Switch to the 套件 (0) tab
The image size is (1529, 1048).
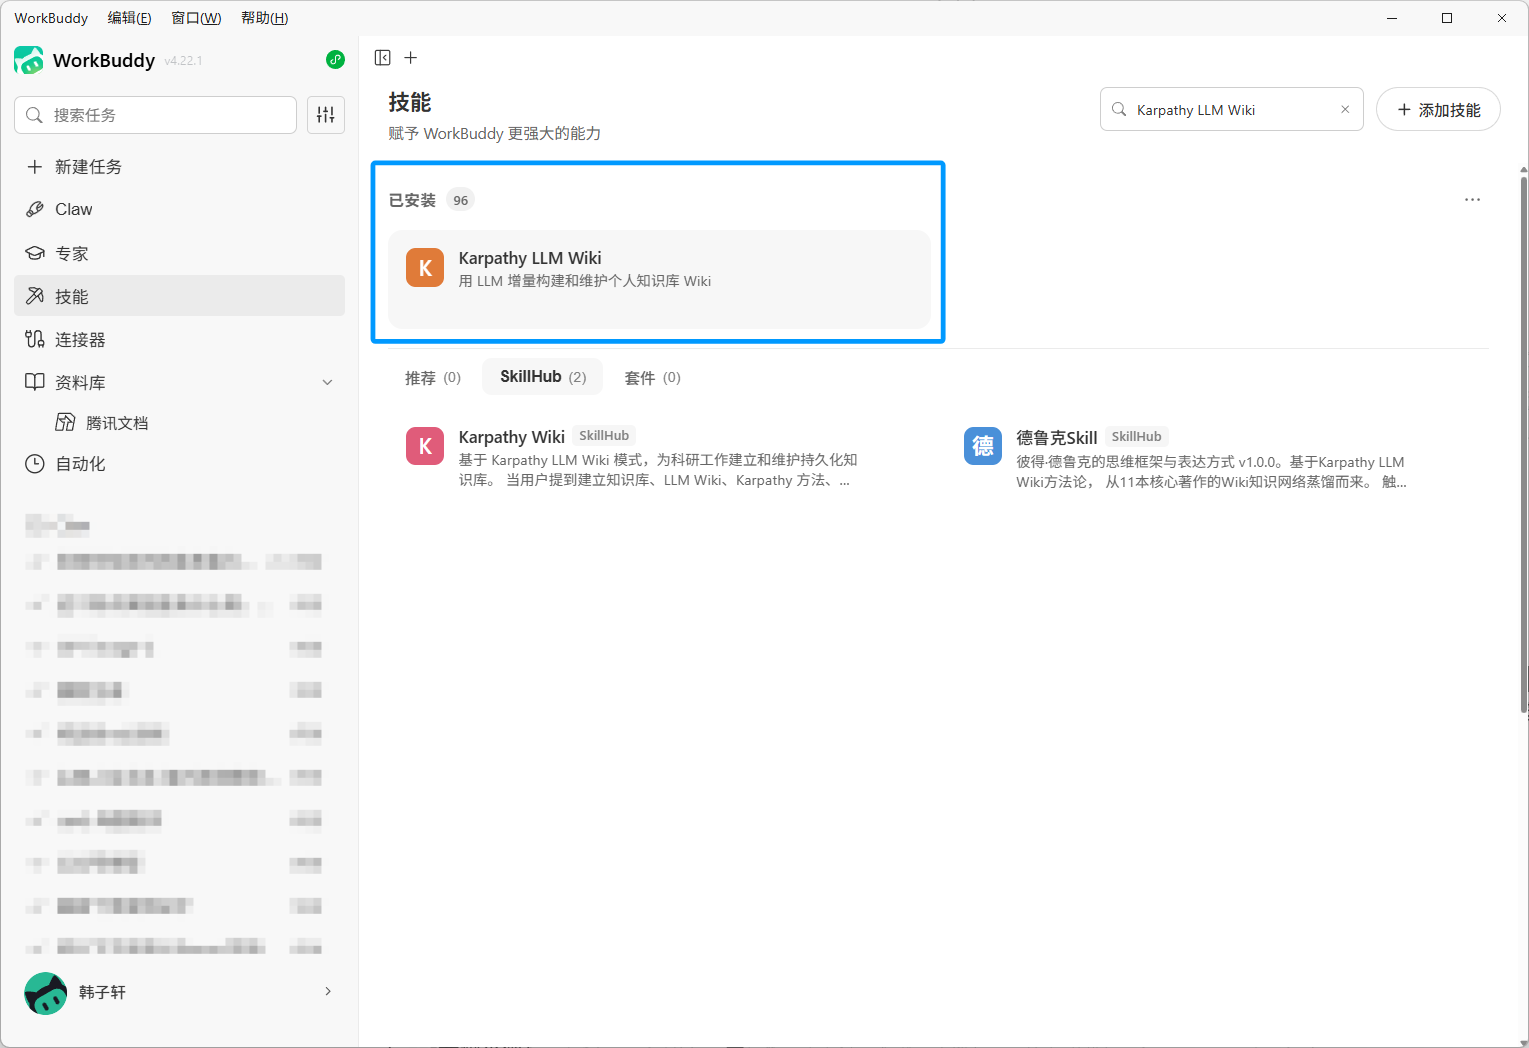click(653, 378)
